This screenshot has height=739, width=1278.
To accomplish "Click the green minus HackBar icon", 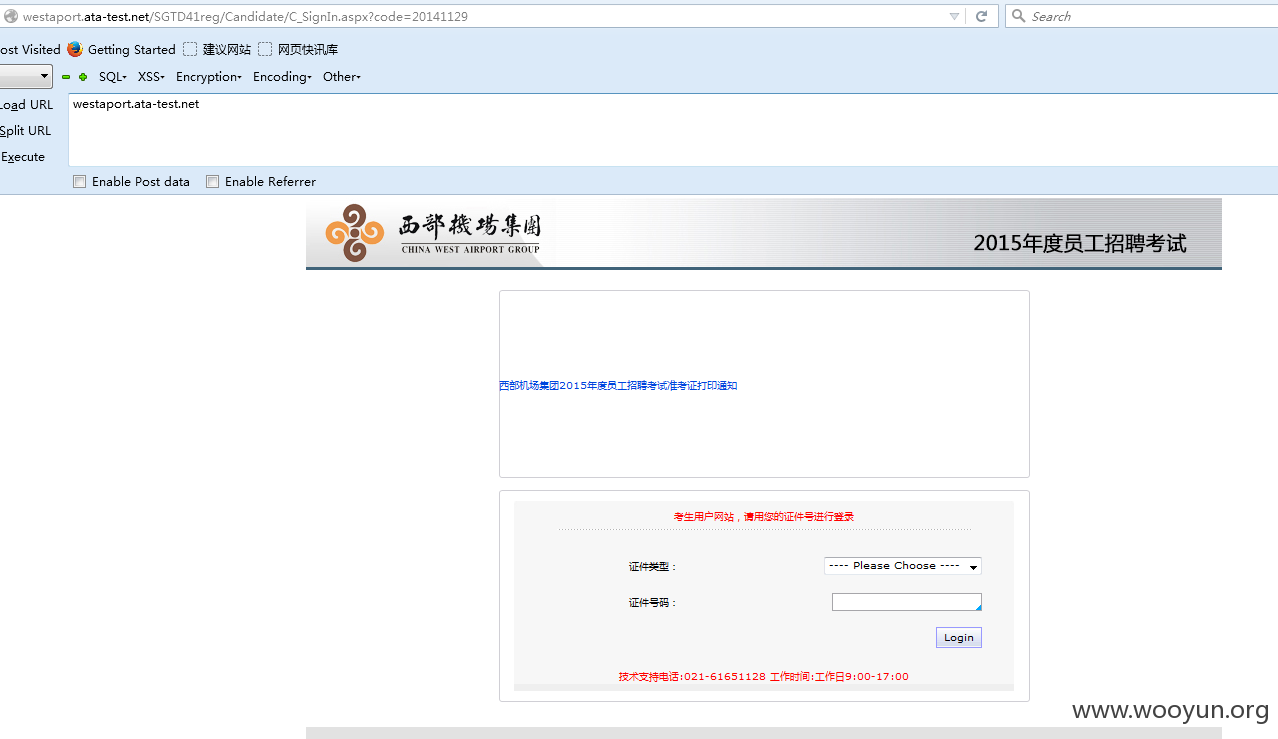I will [x=66, y=77].
